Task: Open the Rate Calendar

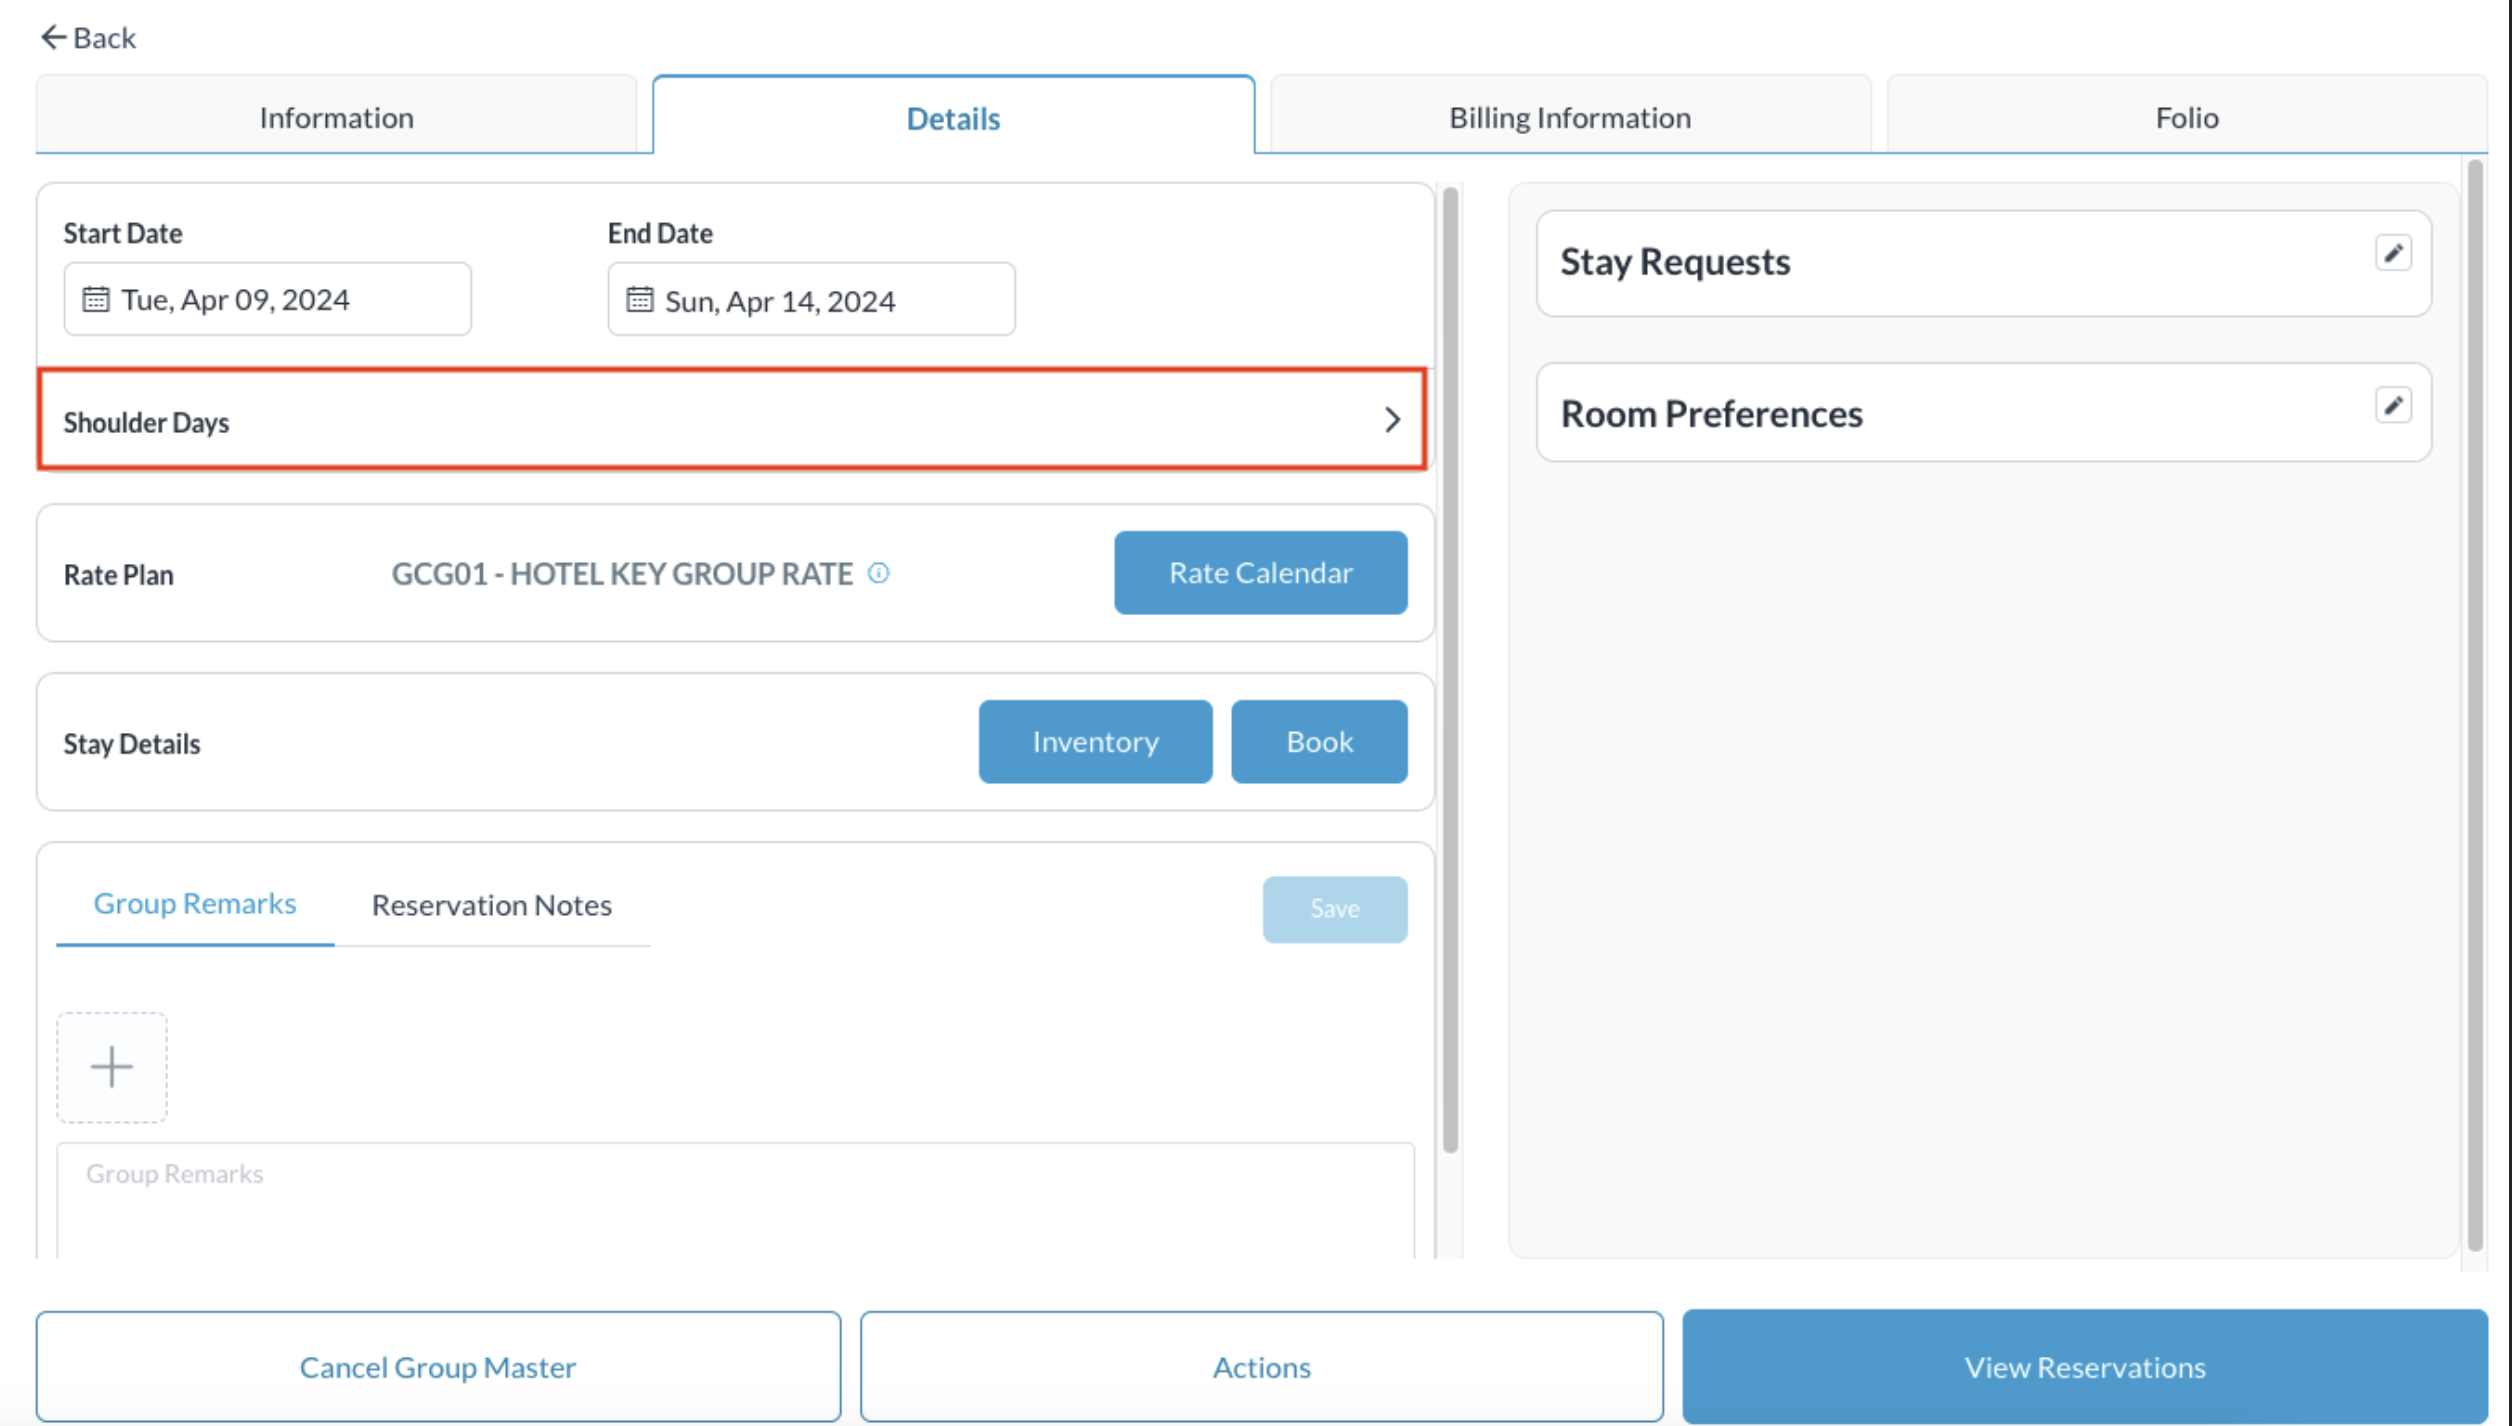Action: pos(1260,573)
